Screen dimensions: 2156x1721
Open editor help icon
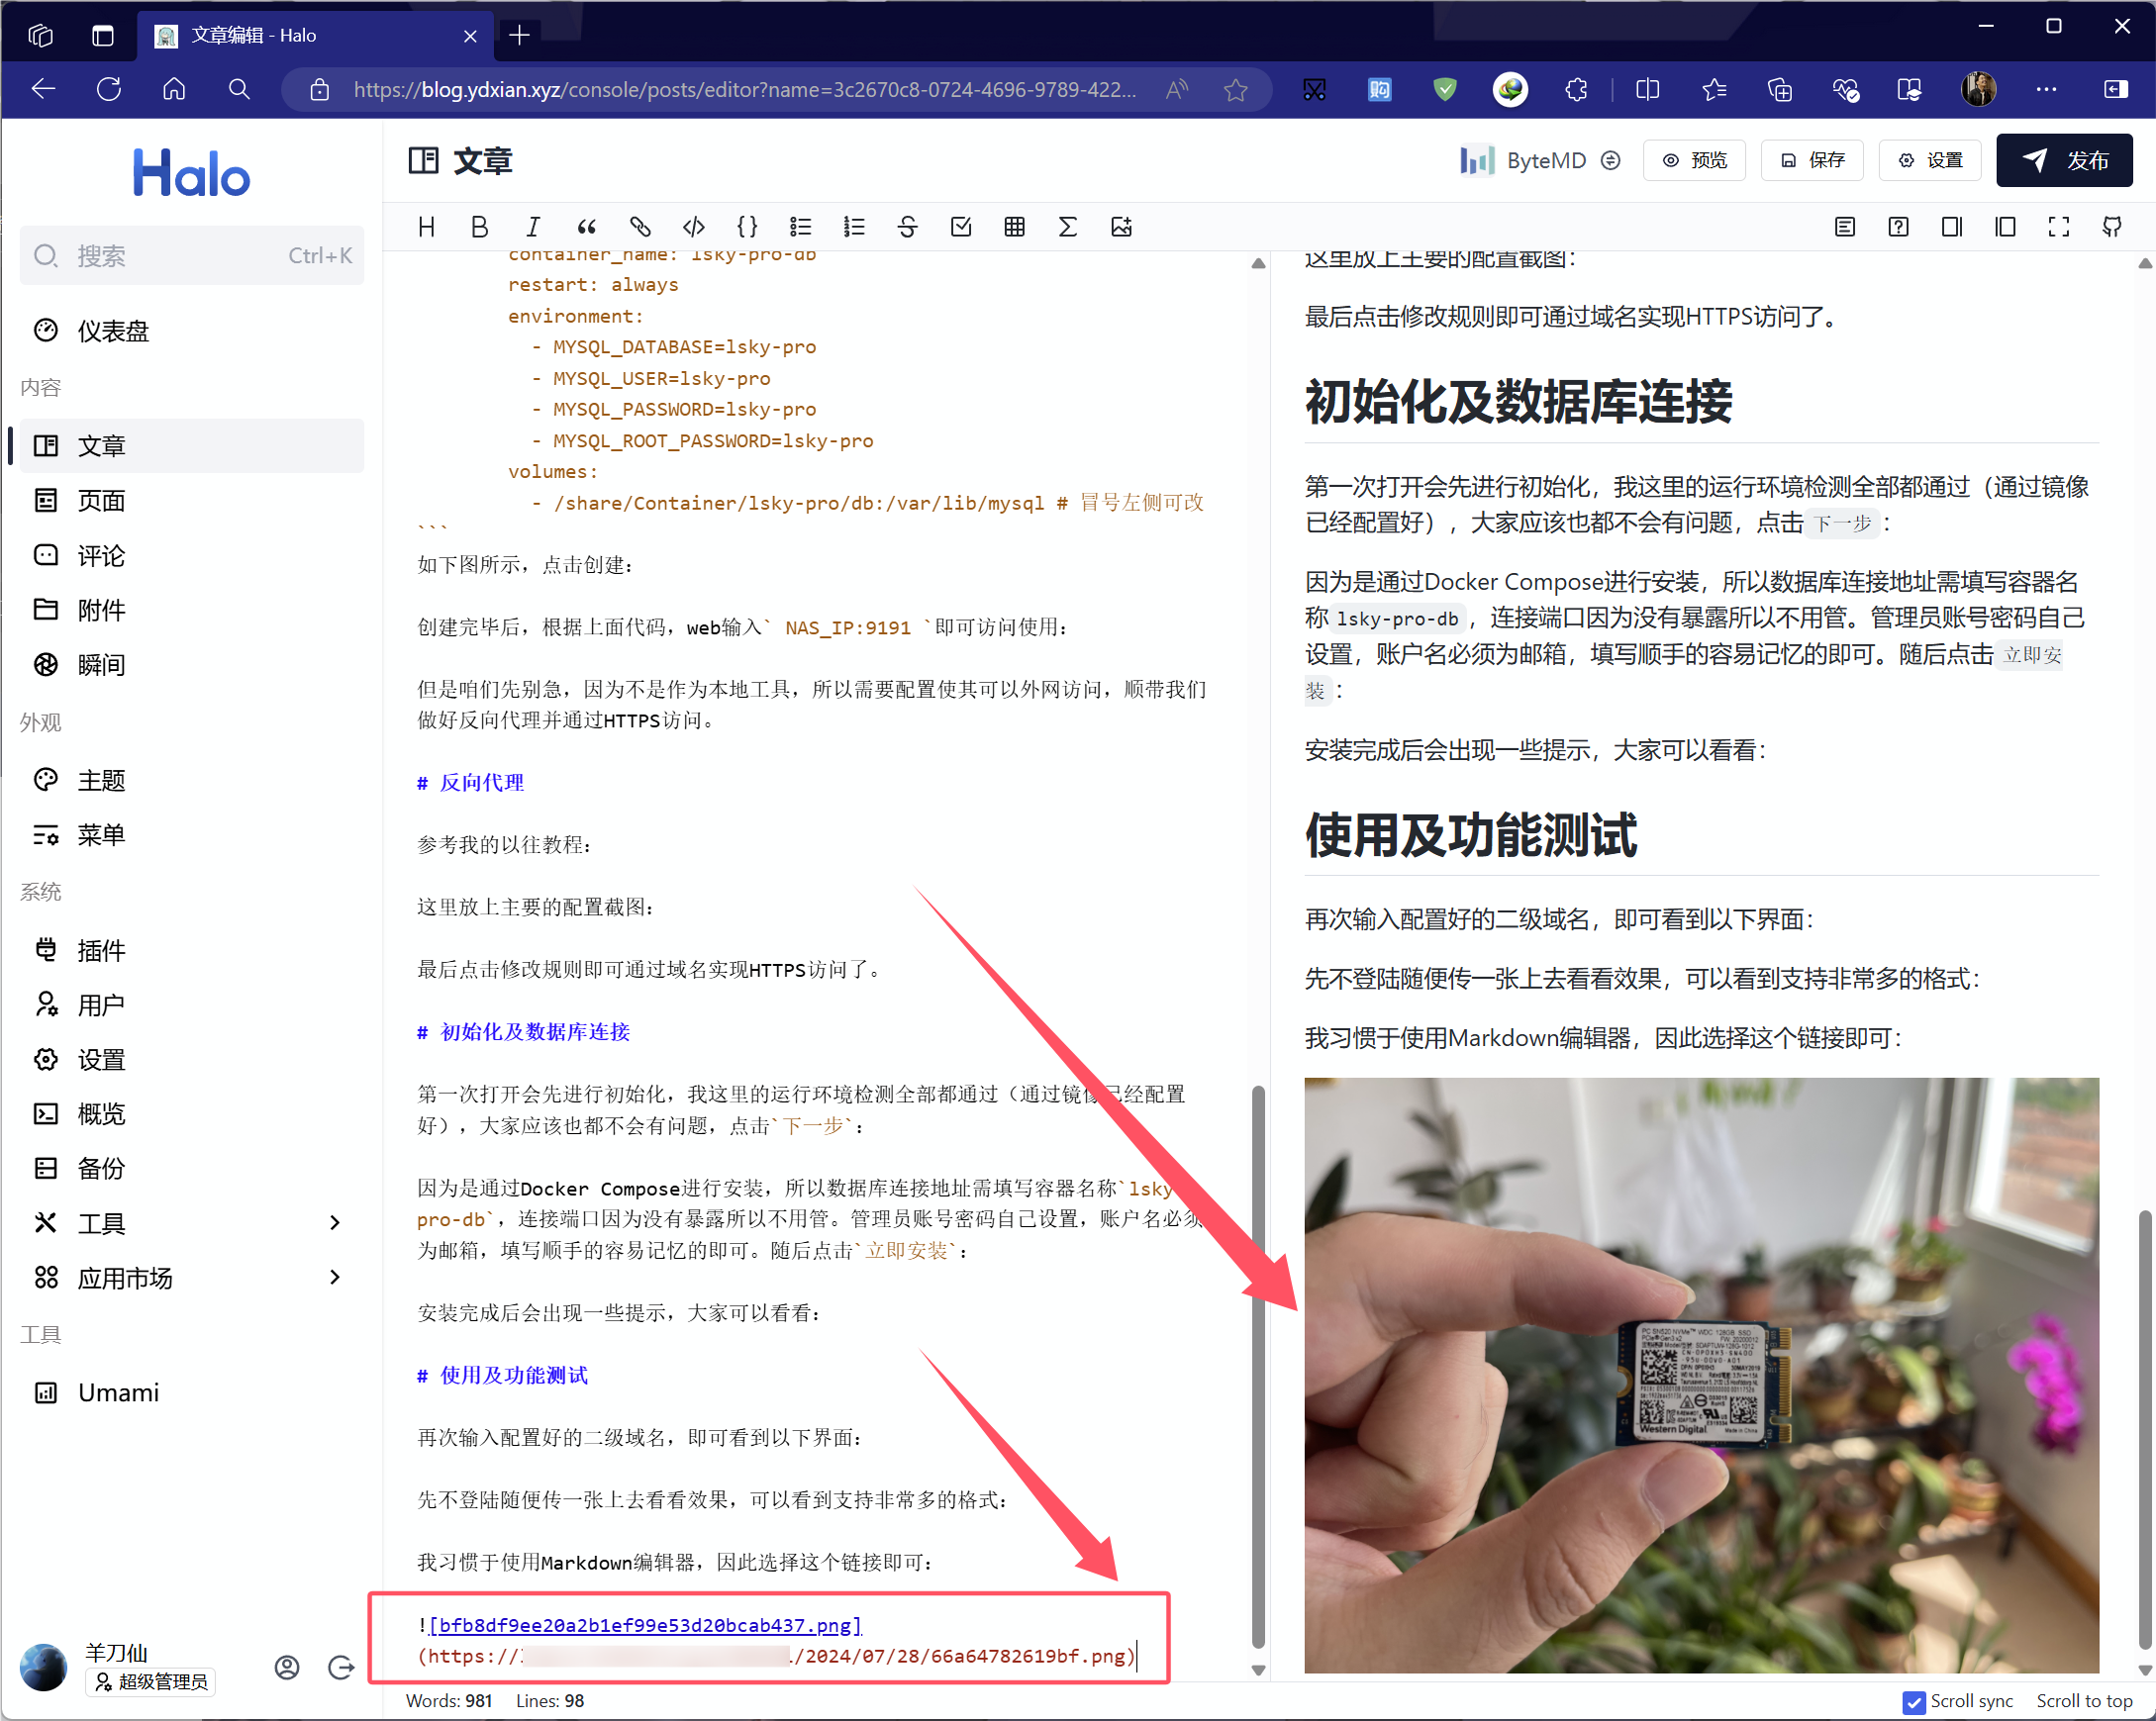pyautogui.click(x=1898, y=227)
